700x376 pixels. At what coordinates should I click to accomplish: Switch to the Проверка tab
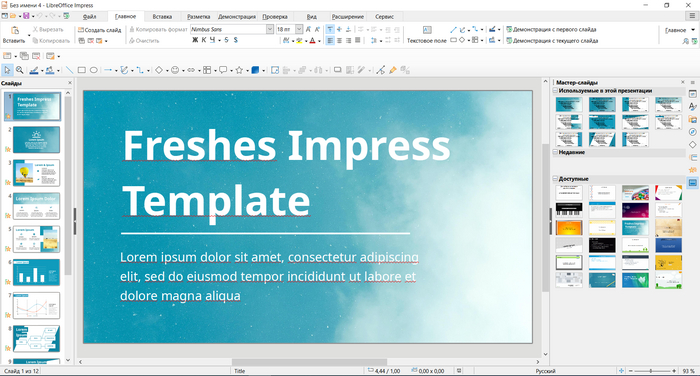tap(275, 17)
